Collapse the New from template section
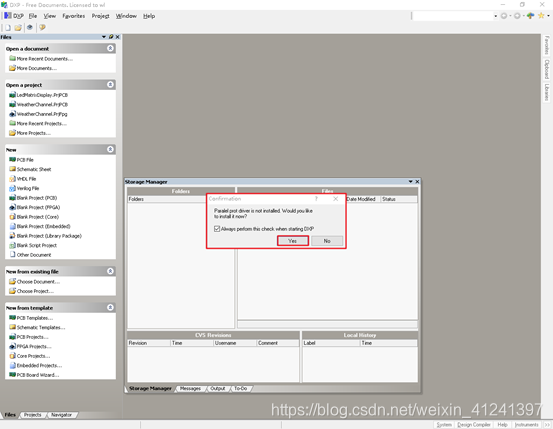553x429 pixels. pos(110,307)
